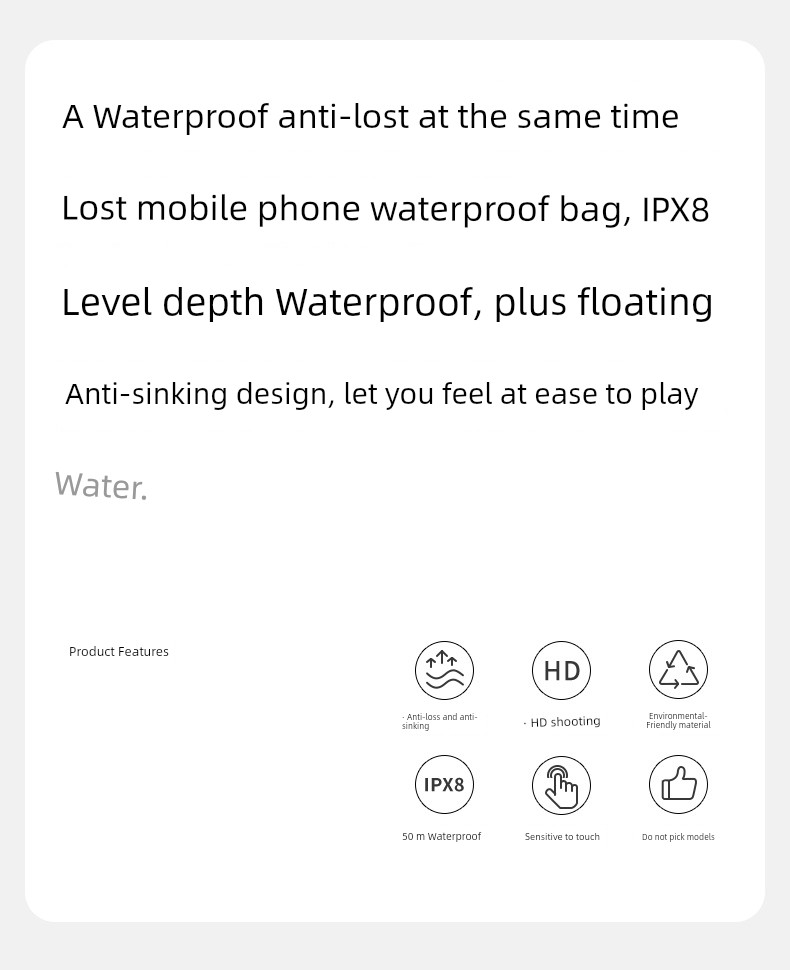Click the 'Environmental-Friendly material' caption

coord(678,721)
